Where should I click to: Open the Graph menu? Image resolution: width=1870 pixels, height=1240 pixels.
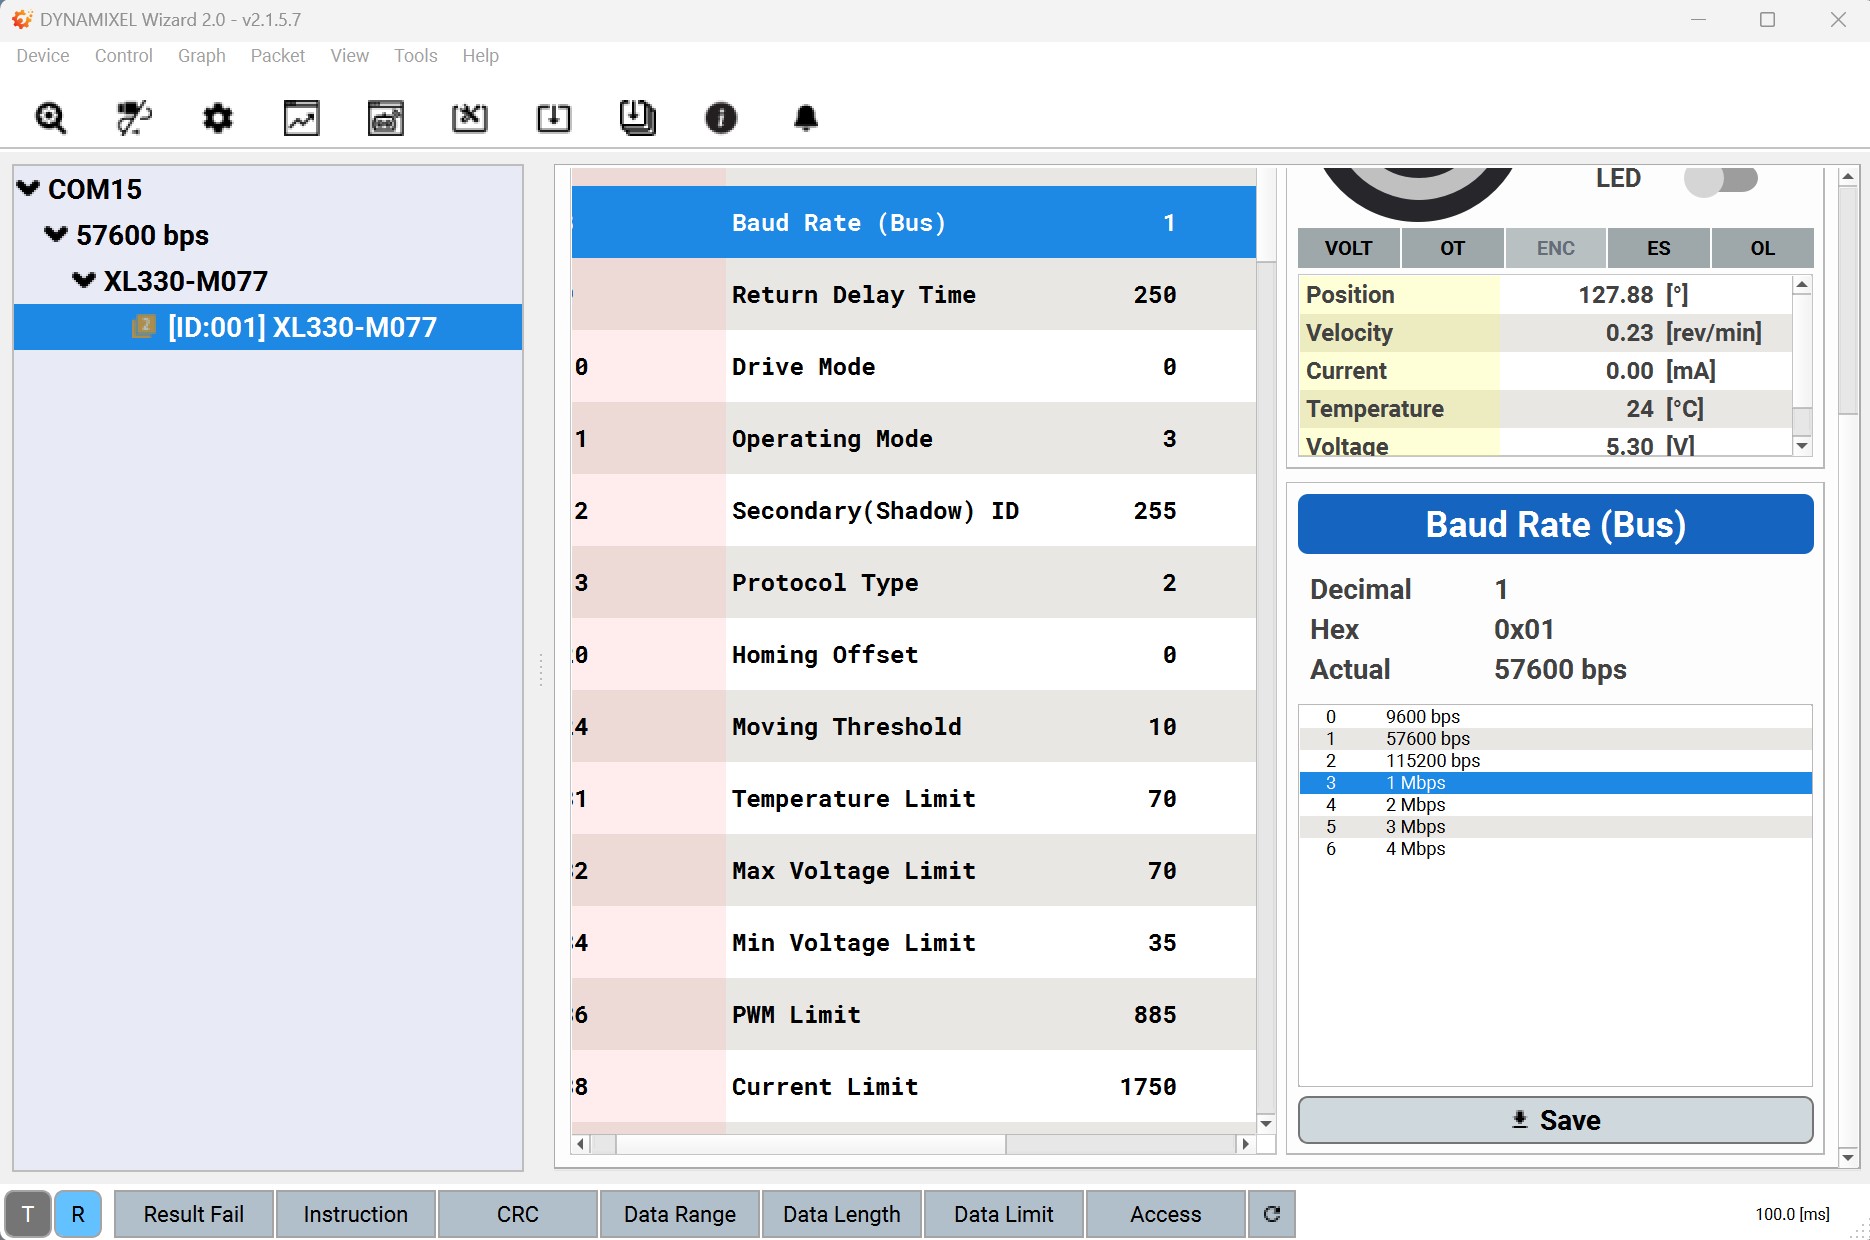202,56
